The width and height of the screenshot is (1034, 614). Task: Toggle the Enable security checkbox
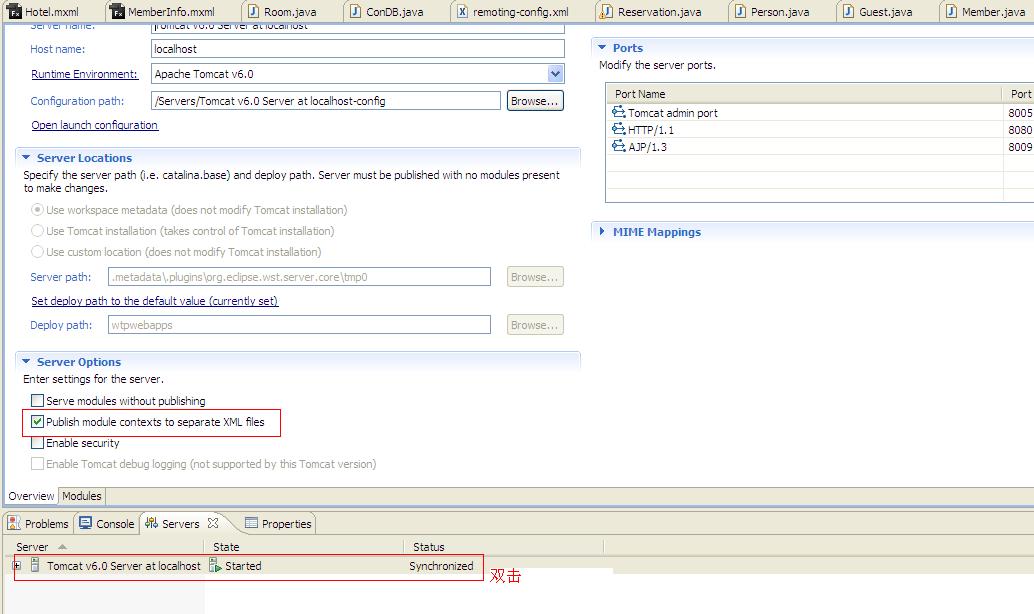[x=38, y=443]
